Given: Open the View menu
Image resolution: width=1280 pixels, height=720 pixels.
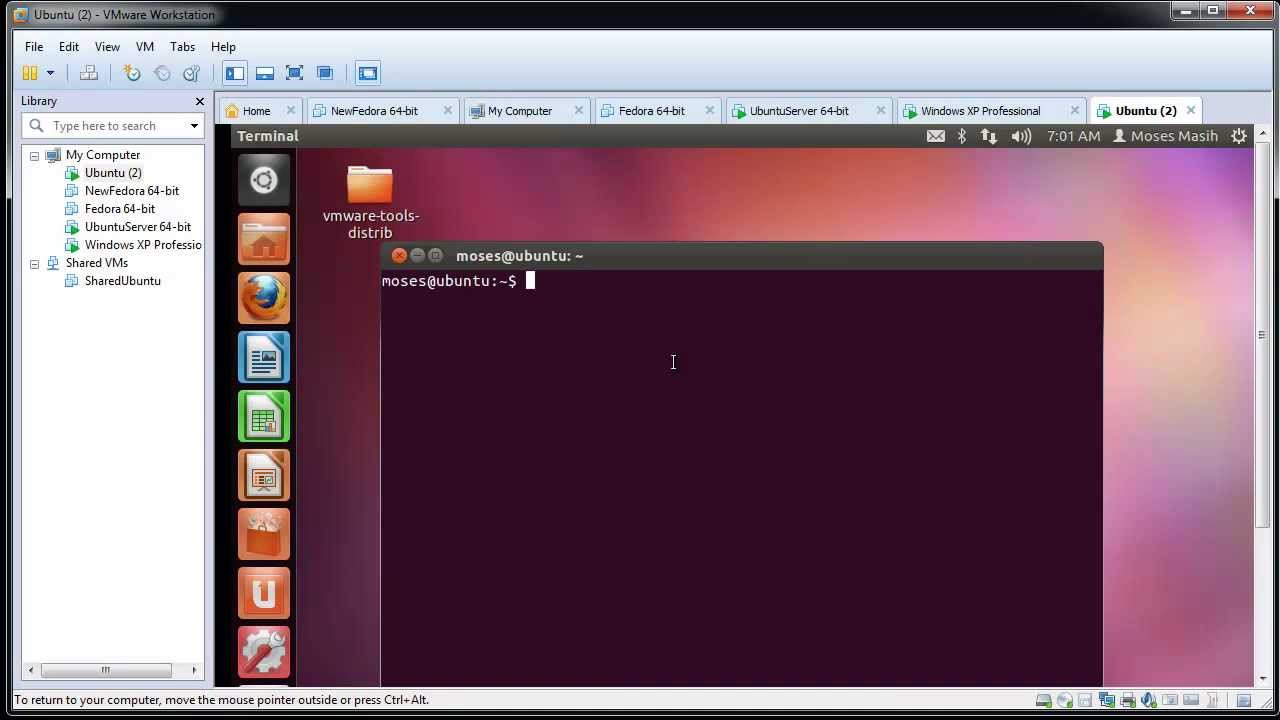Looking at the screenshot, I should click(107, 47).
